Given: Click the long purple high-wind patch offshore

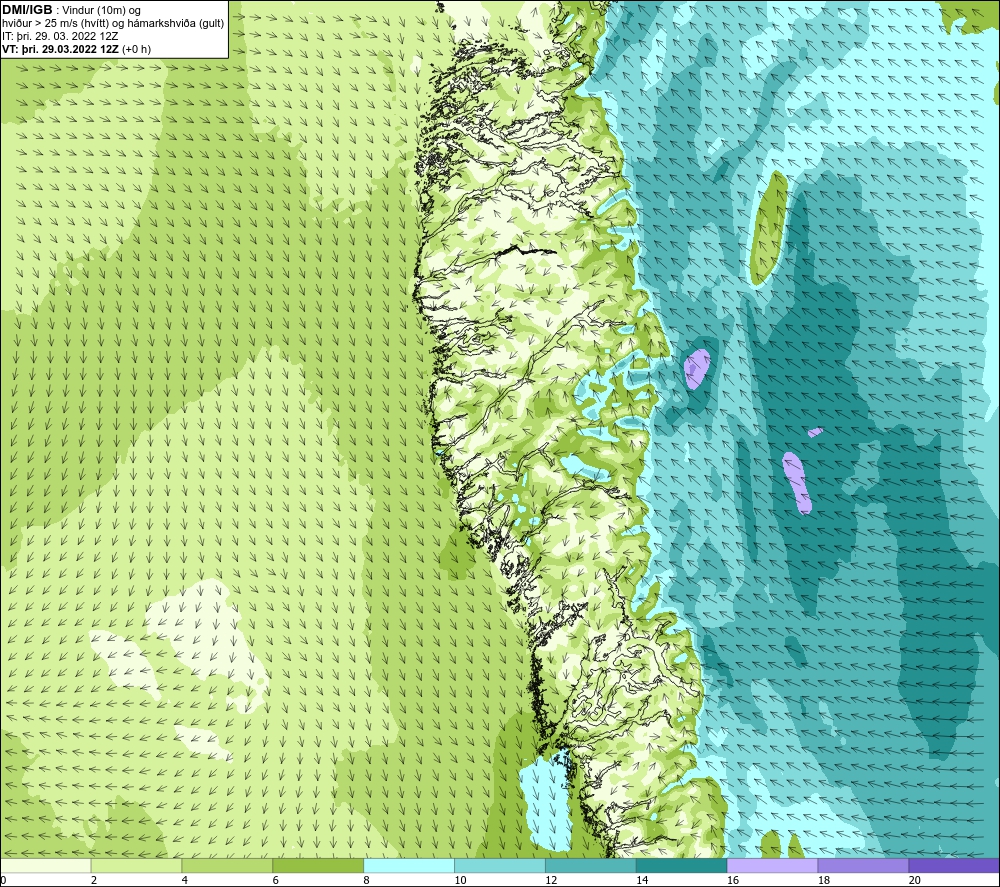Looking at the screenshot, I should point(797,483).
